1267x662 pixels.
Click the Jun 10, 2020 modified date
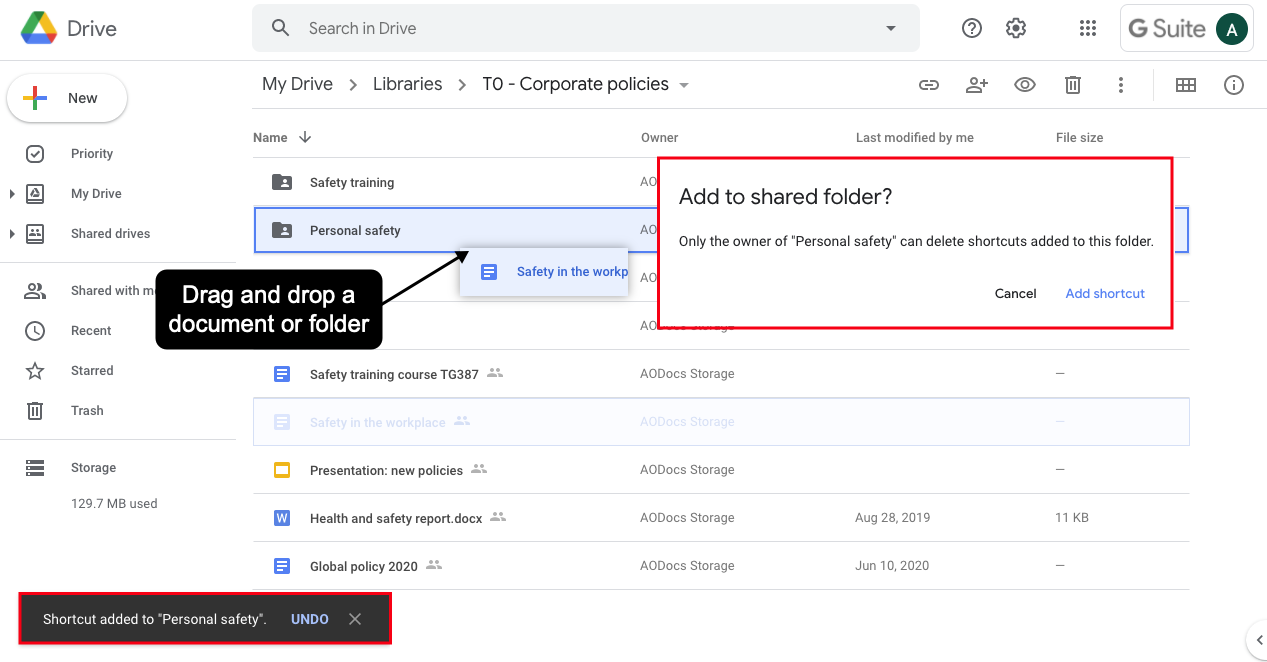pyautogui.click(x=892, y=566)
